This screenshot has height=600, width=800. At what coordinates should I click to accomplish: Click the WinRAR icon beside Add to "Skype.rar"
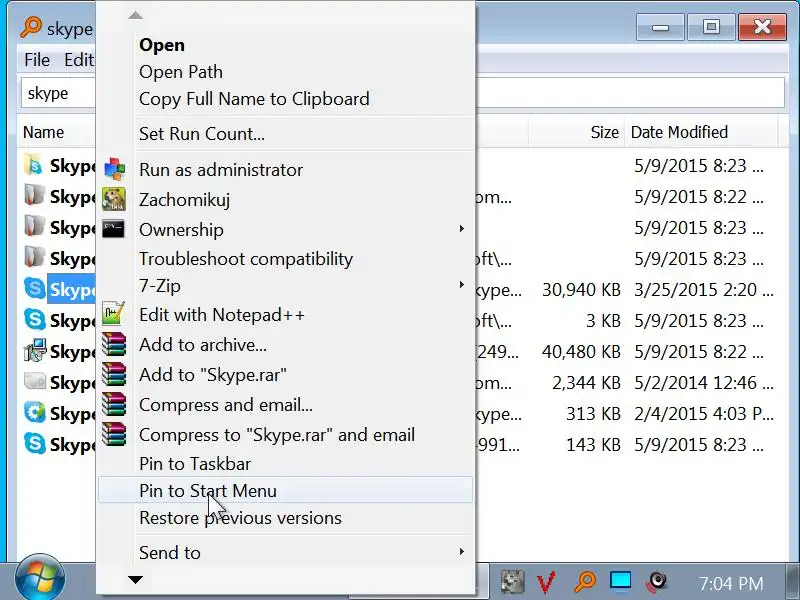114,374
